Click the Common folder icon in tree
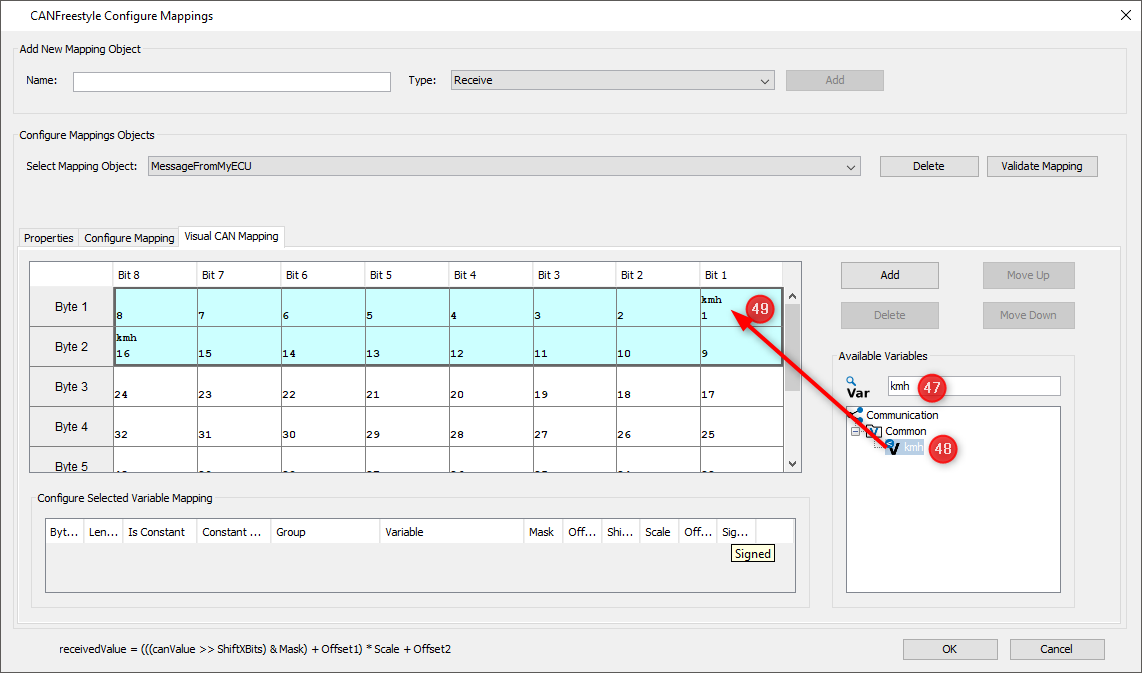 872,431
